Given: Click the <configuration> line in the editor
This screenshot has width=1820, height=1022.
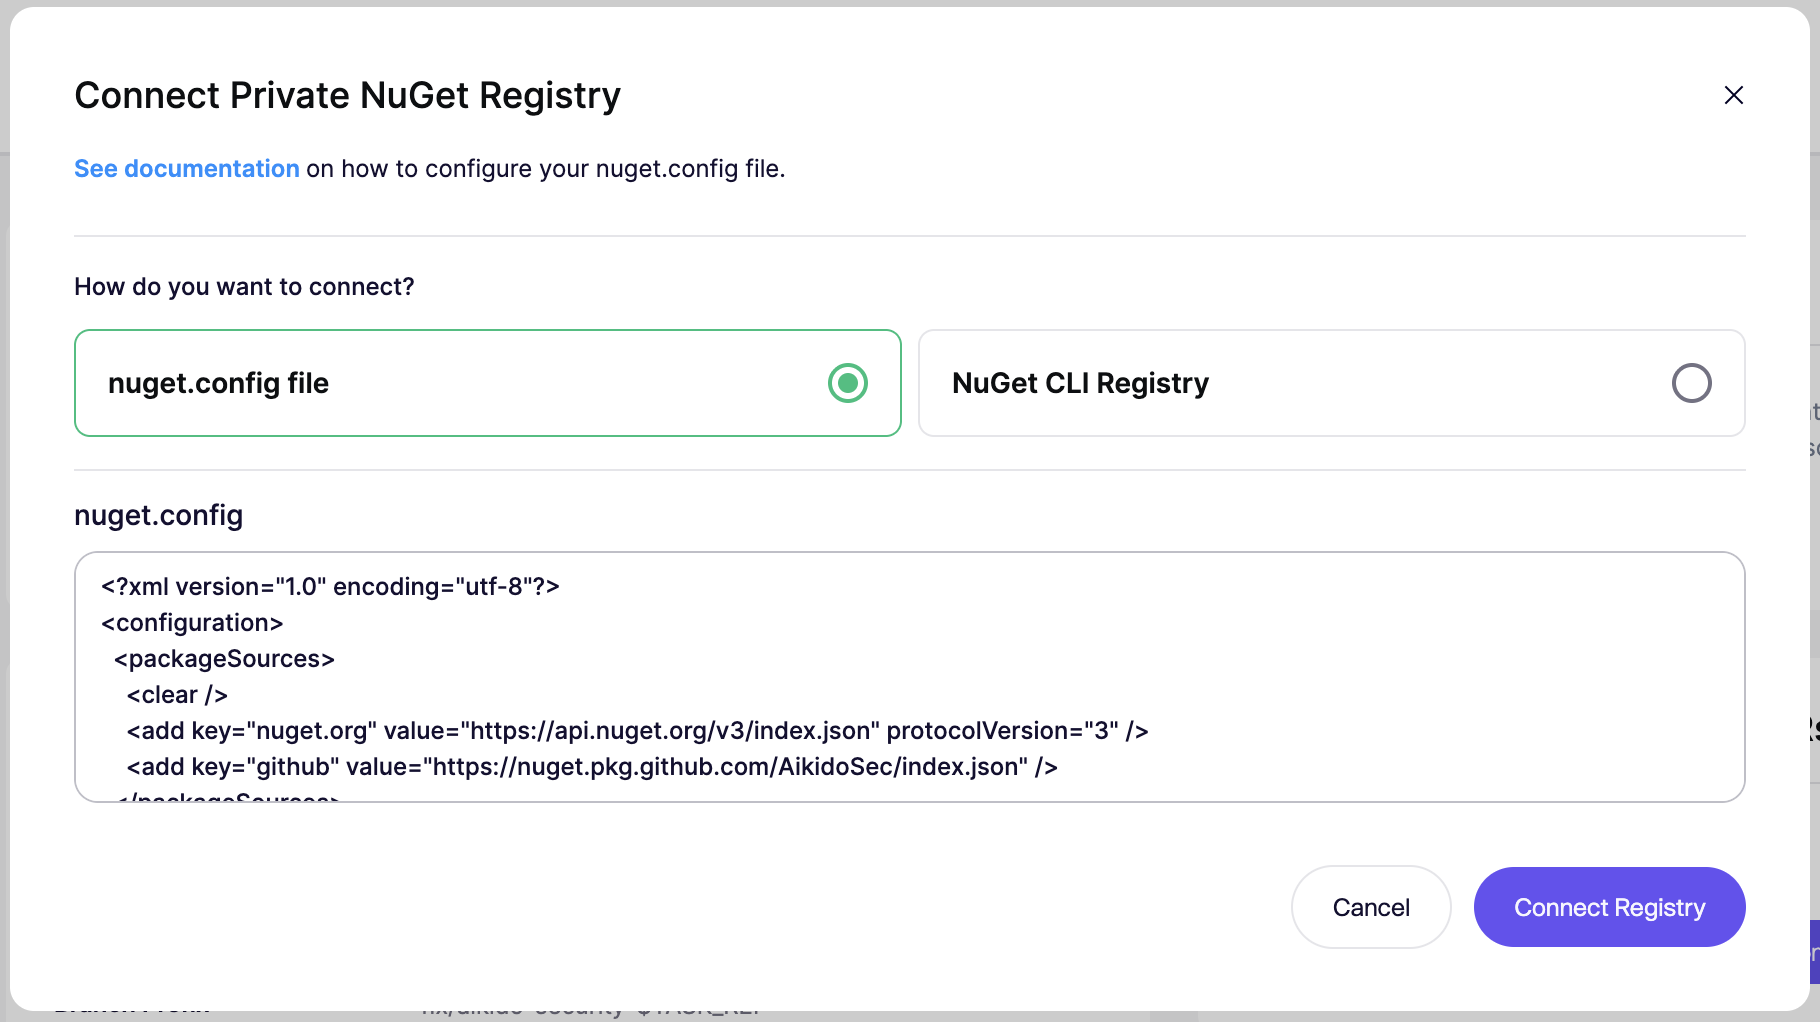Looking at the screenshot, I should click(192, 623).
